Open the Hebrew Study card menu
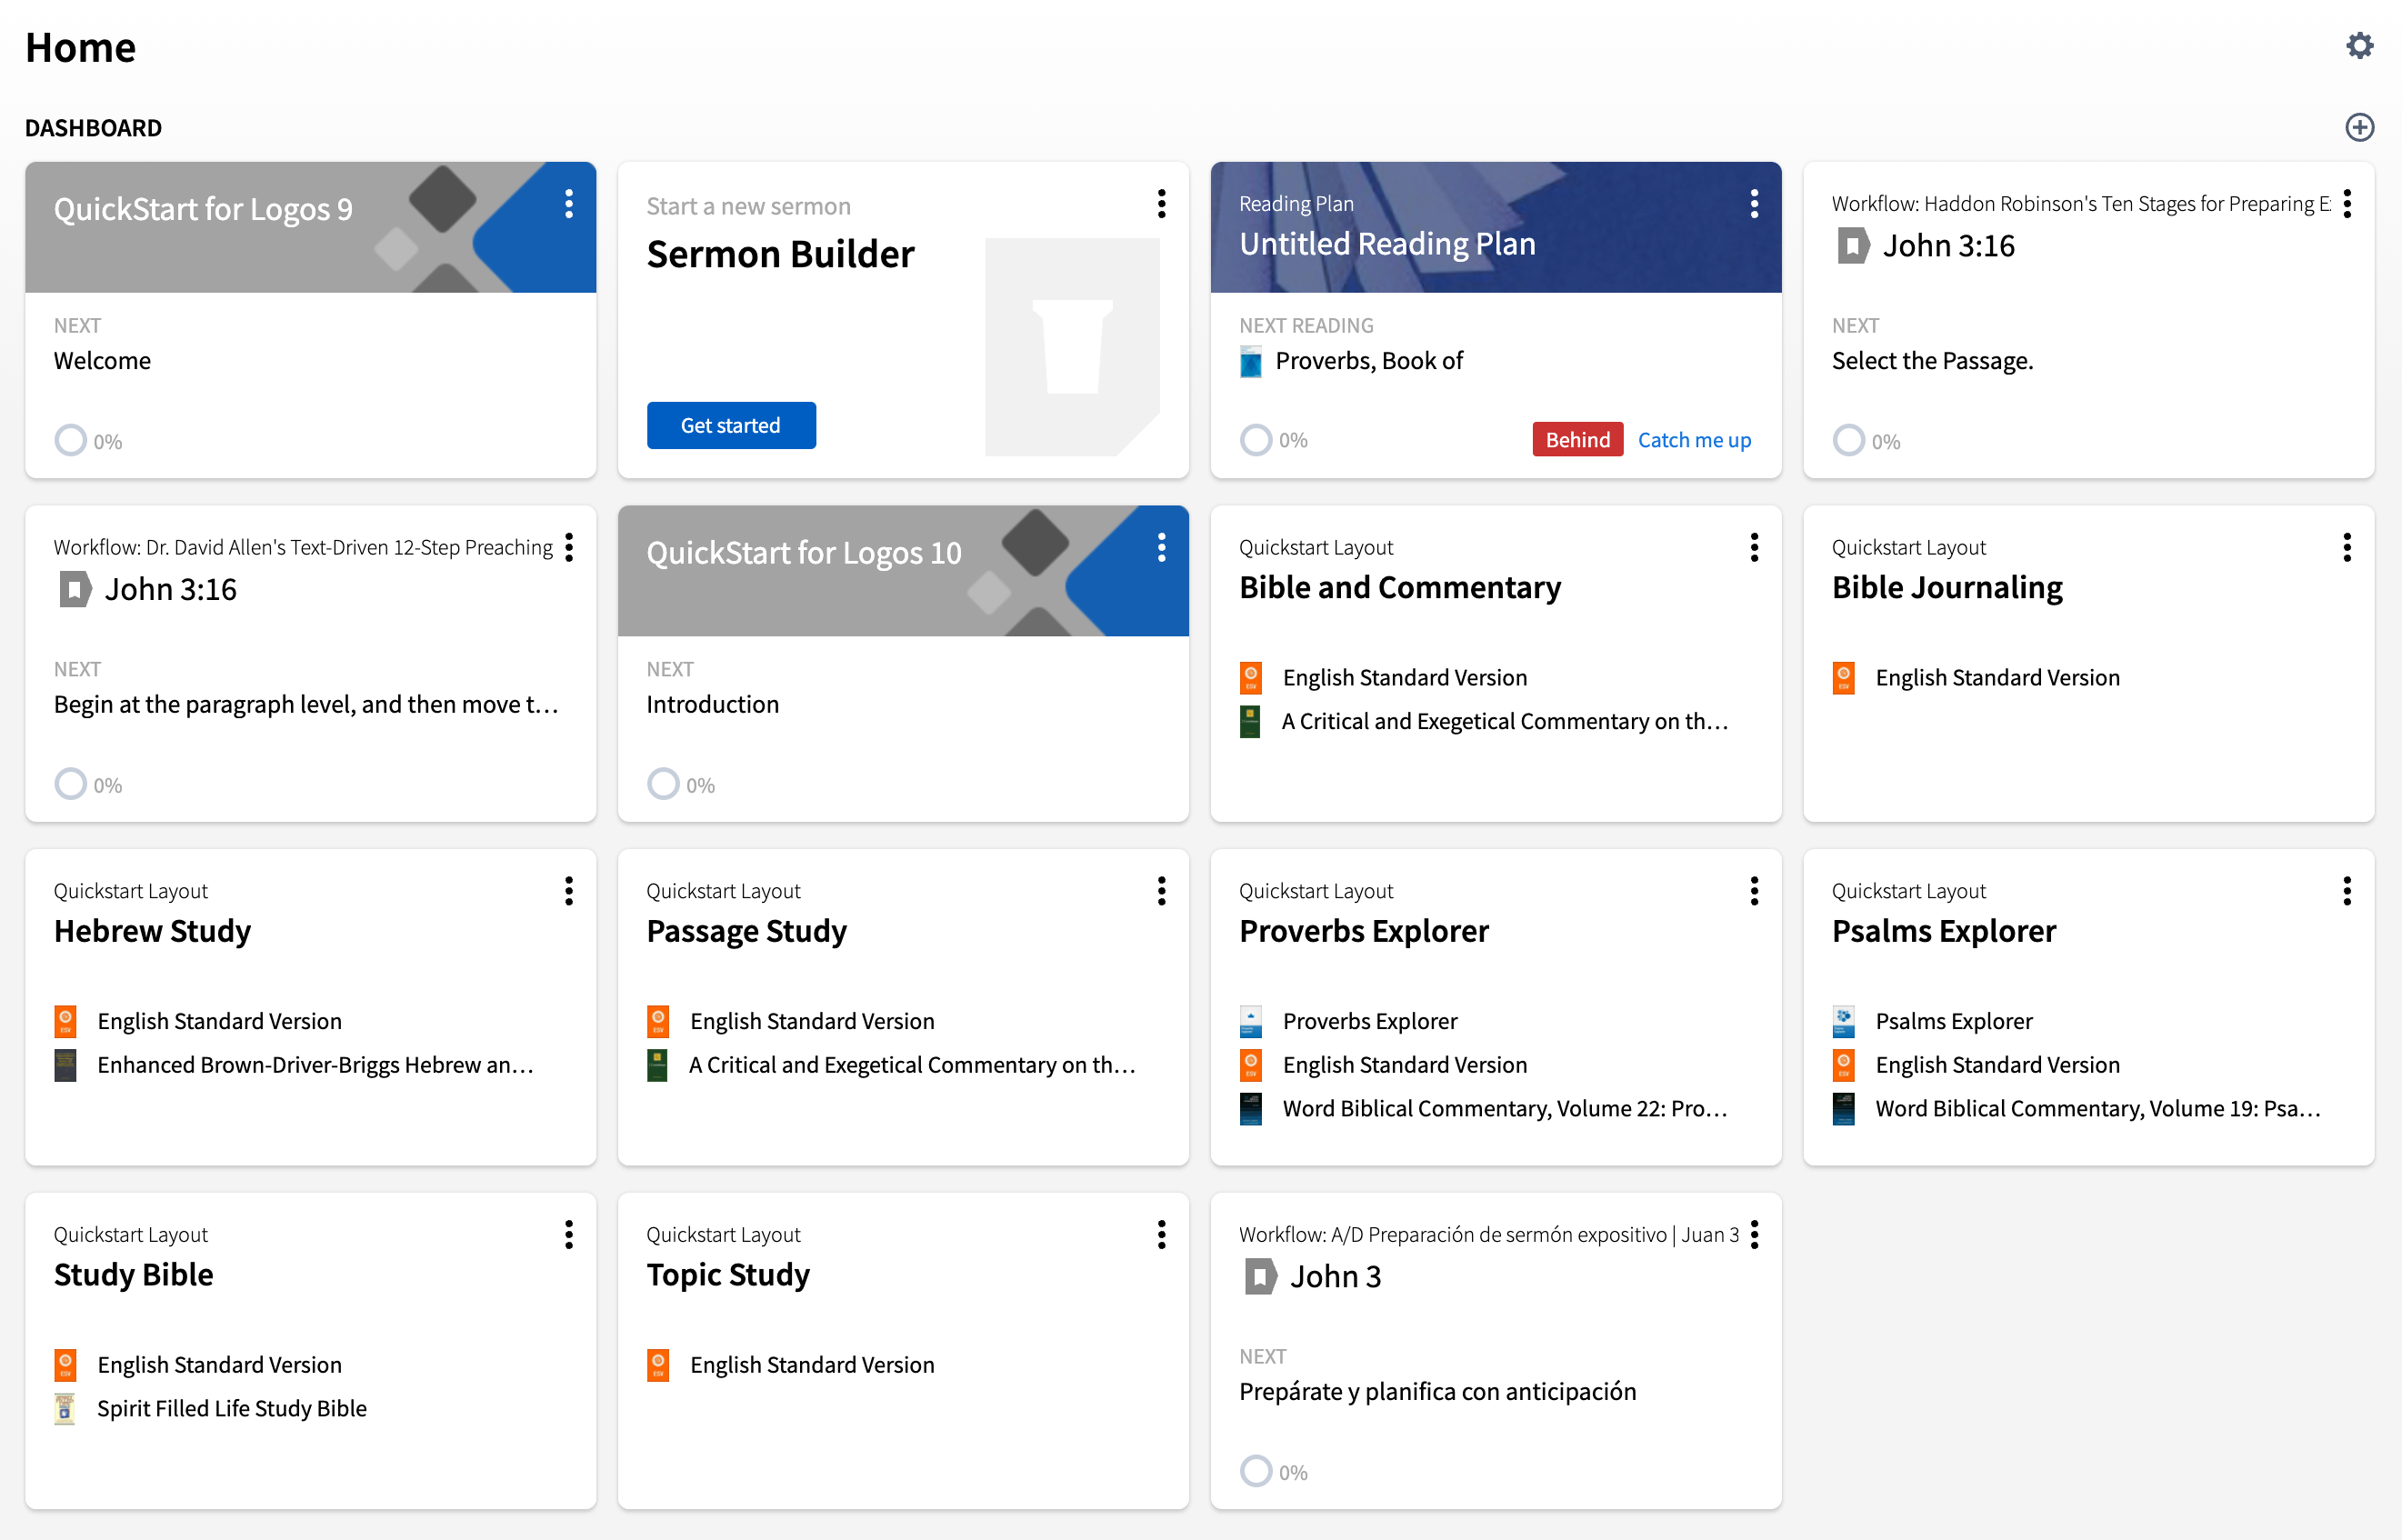This screenshot has height=1540, width=2402. (x=569, y=891)
